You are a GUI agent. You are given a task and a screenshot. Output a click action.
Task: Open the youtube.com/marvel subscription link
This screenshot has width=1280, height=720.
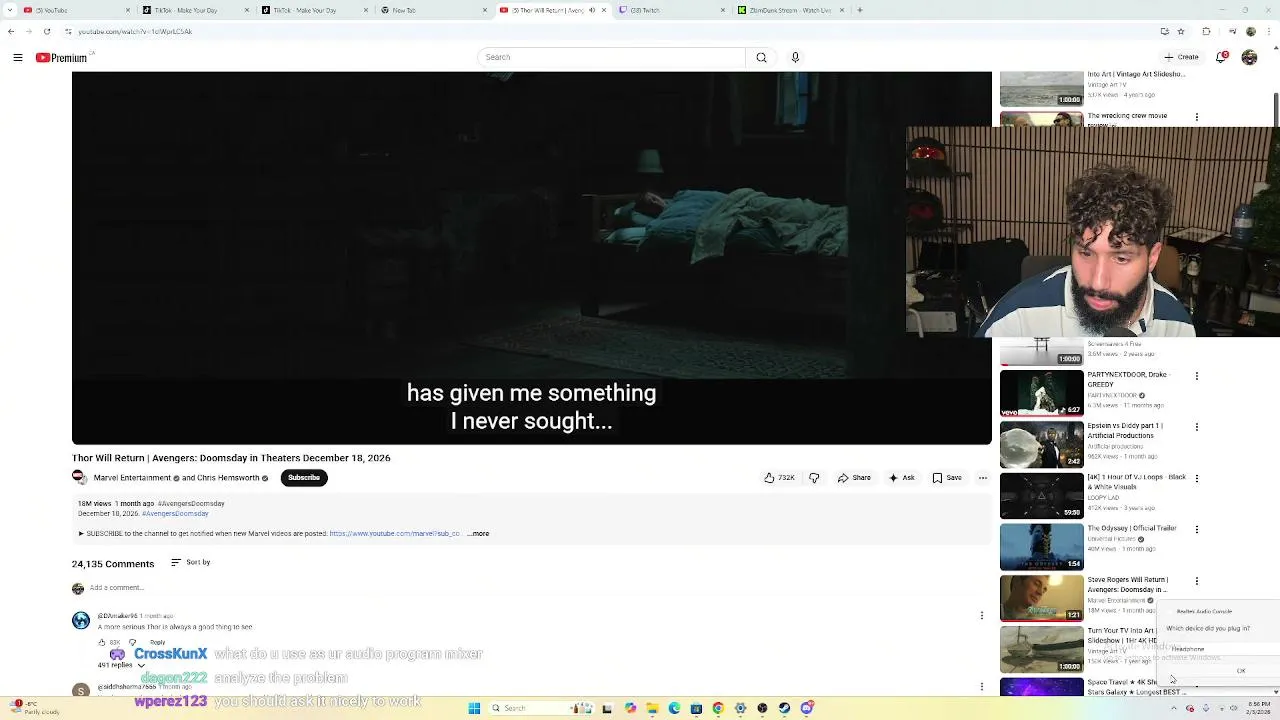pyautogui.click(x=394, y=534)
